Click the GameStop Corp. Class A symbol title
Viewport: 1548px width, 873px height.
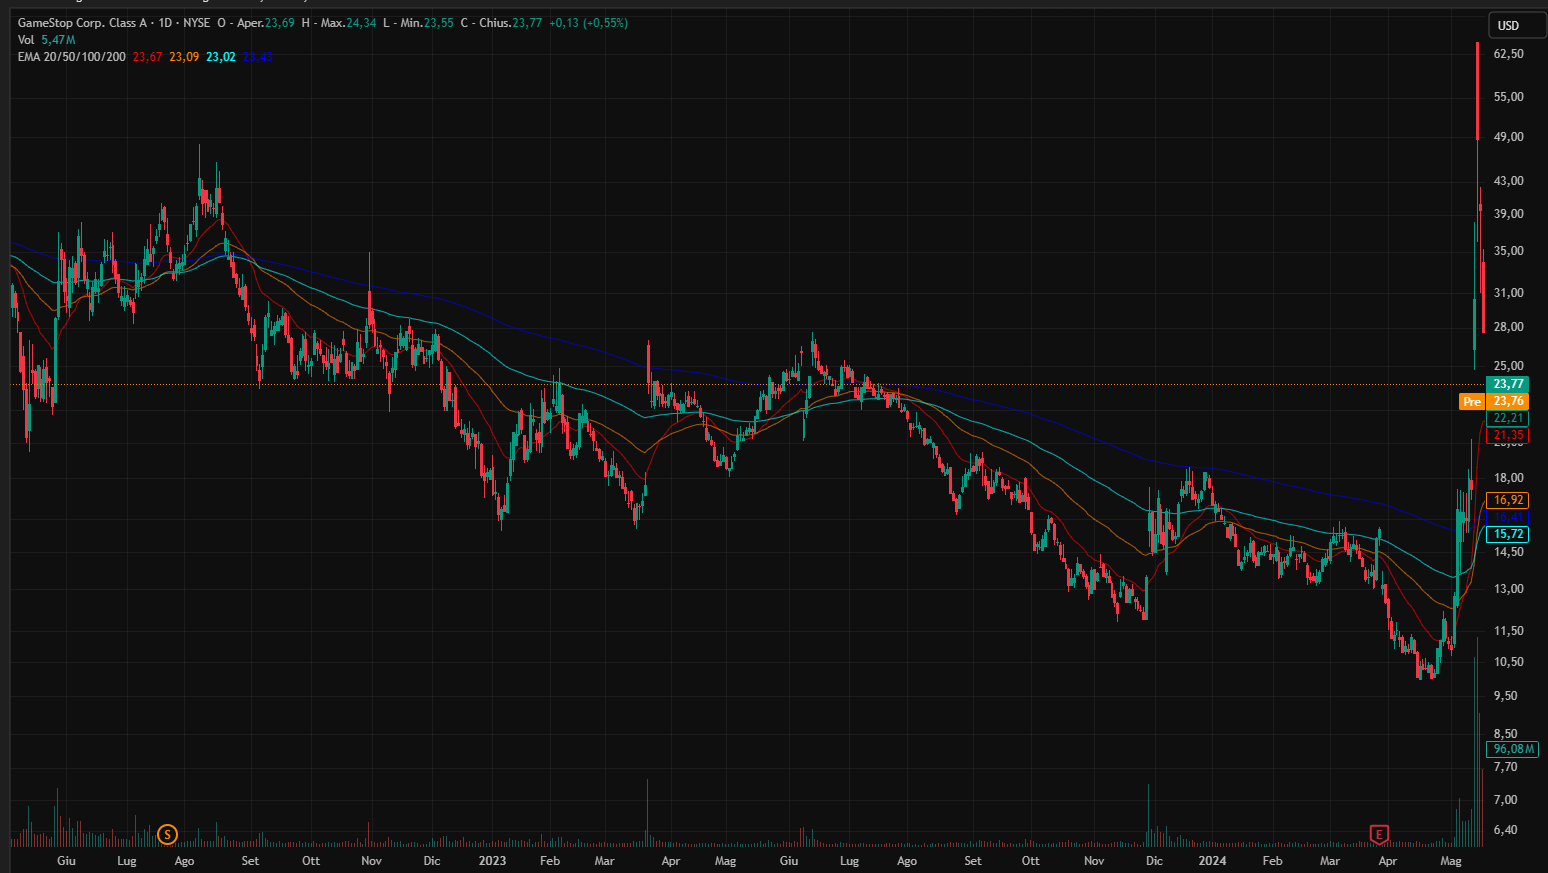[x=76, y=23]
